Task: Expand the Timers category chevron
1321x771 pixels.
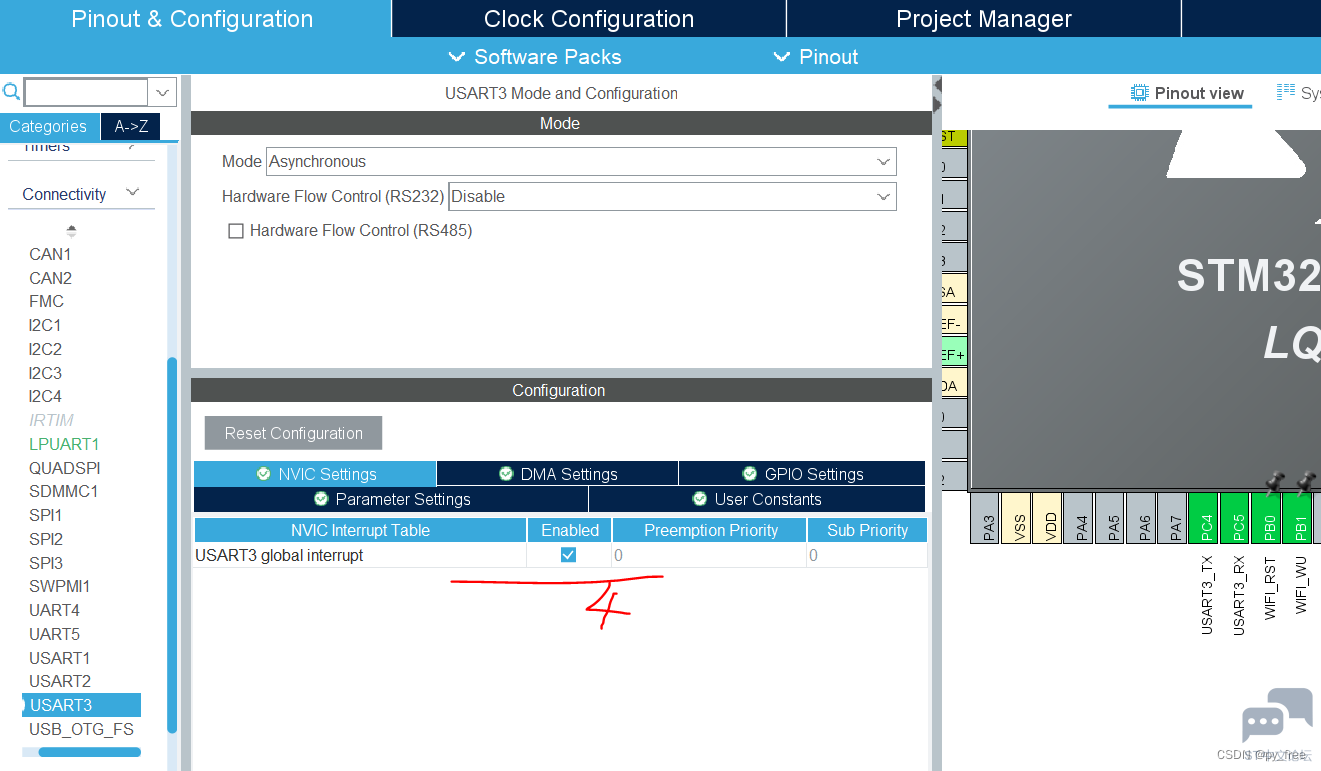Action: point(133,147)
